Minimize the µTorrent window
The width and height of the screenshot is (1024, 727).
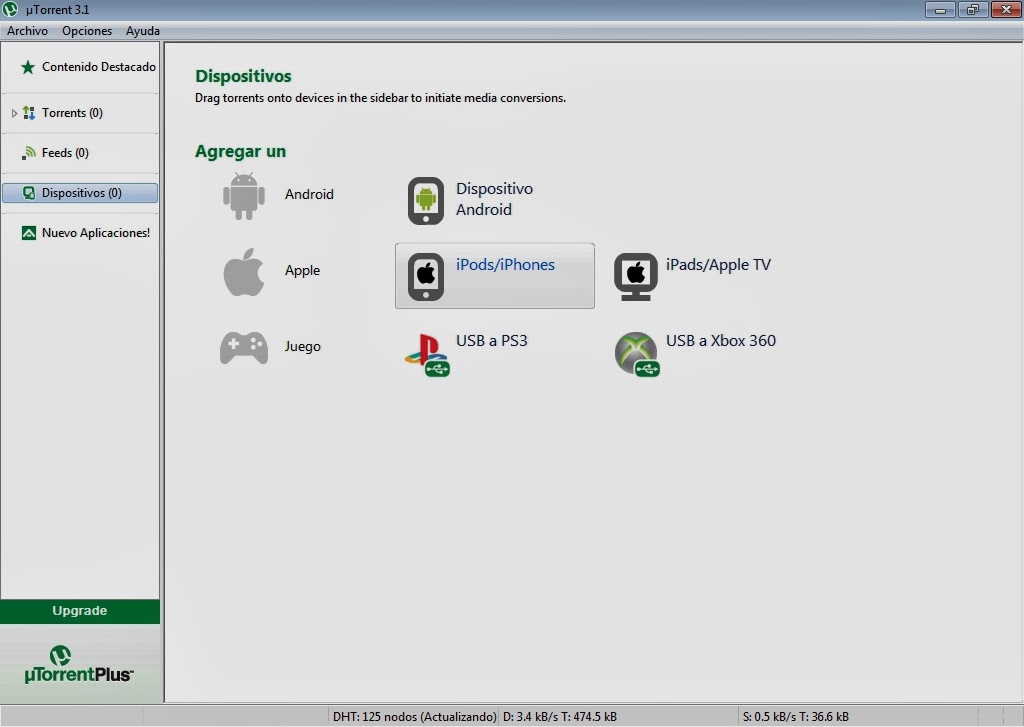click(940, 10)
